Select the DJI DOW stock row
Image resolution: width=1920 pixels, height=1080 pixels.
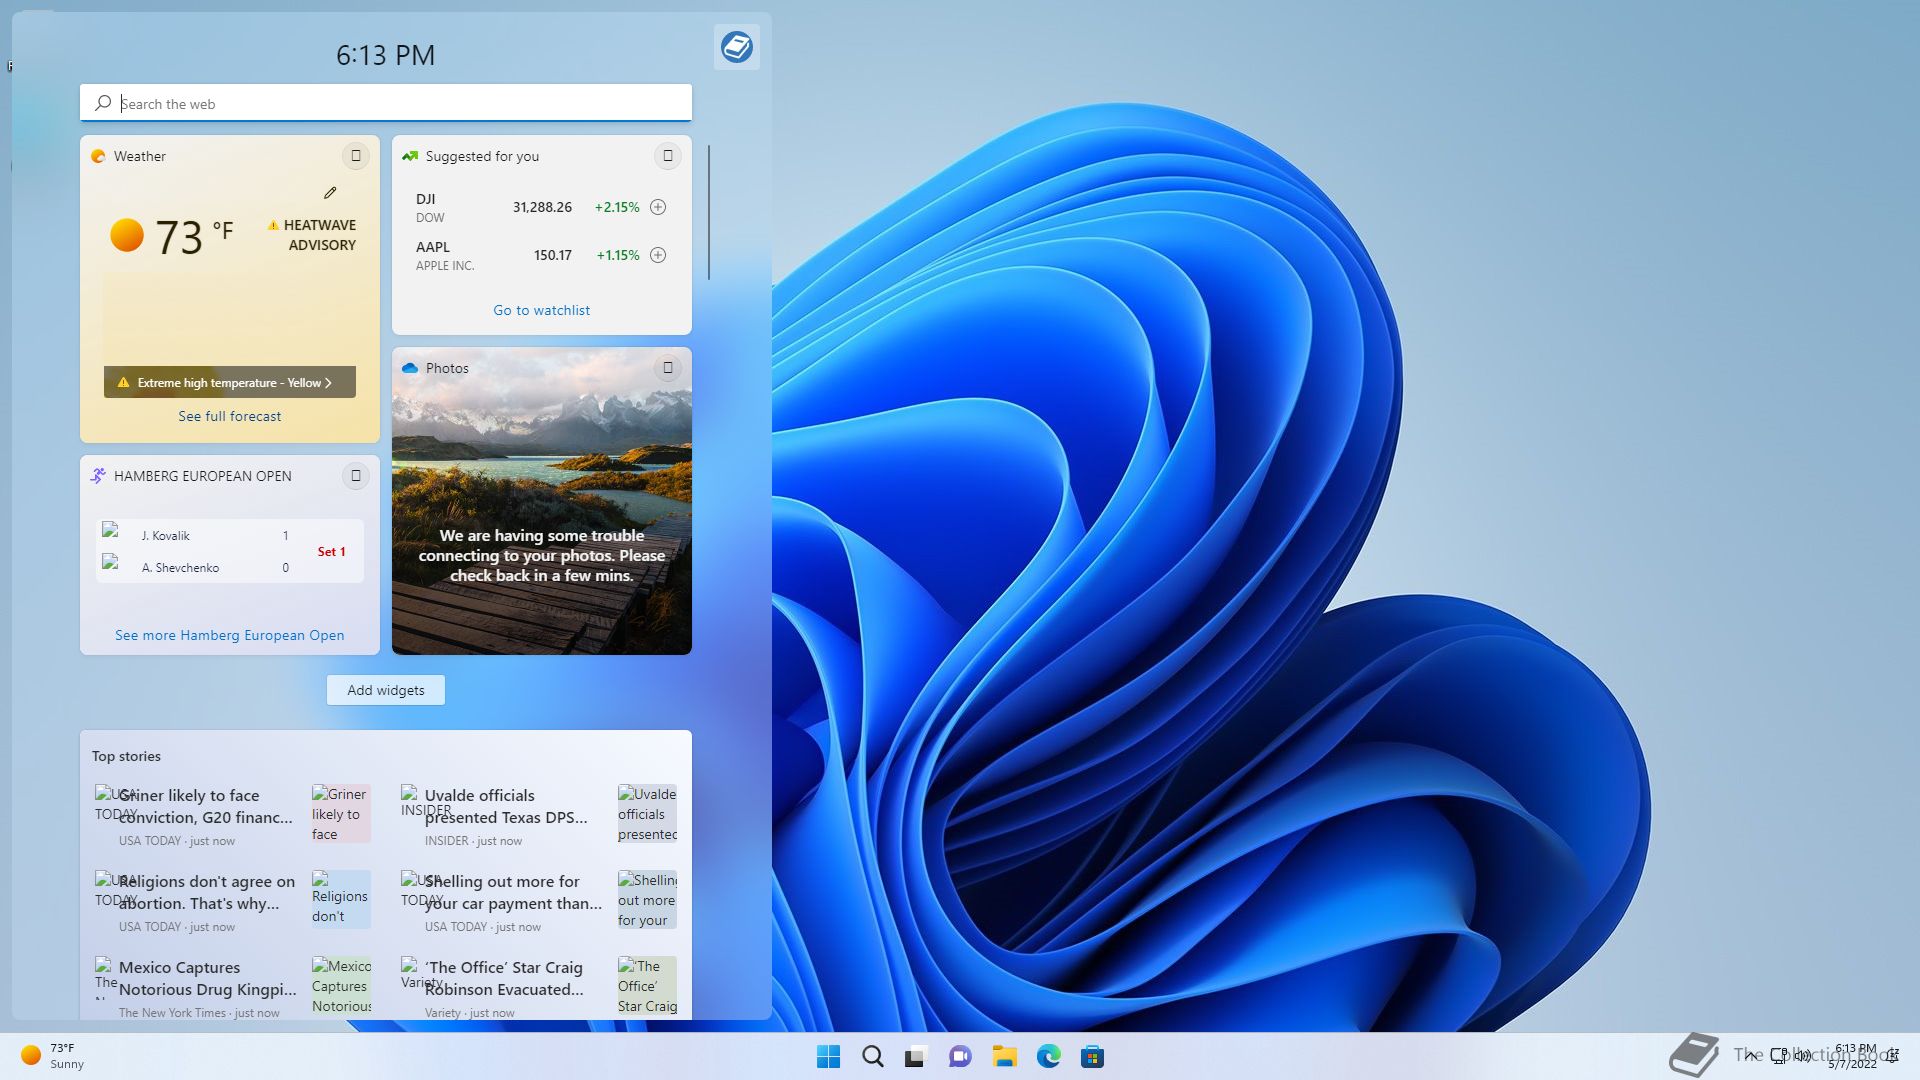(x=541, y=207)
